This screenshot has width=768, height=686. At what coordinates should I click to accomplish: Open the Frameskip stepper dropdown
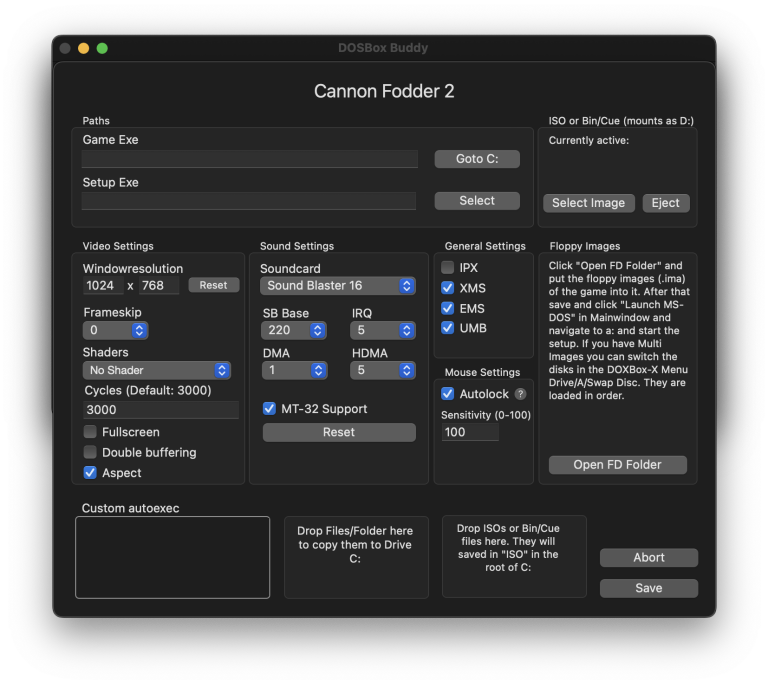tap(116, 331)
